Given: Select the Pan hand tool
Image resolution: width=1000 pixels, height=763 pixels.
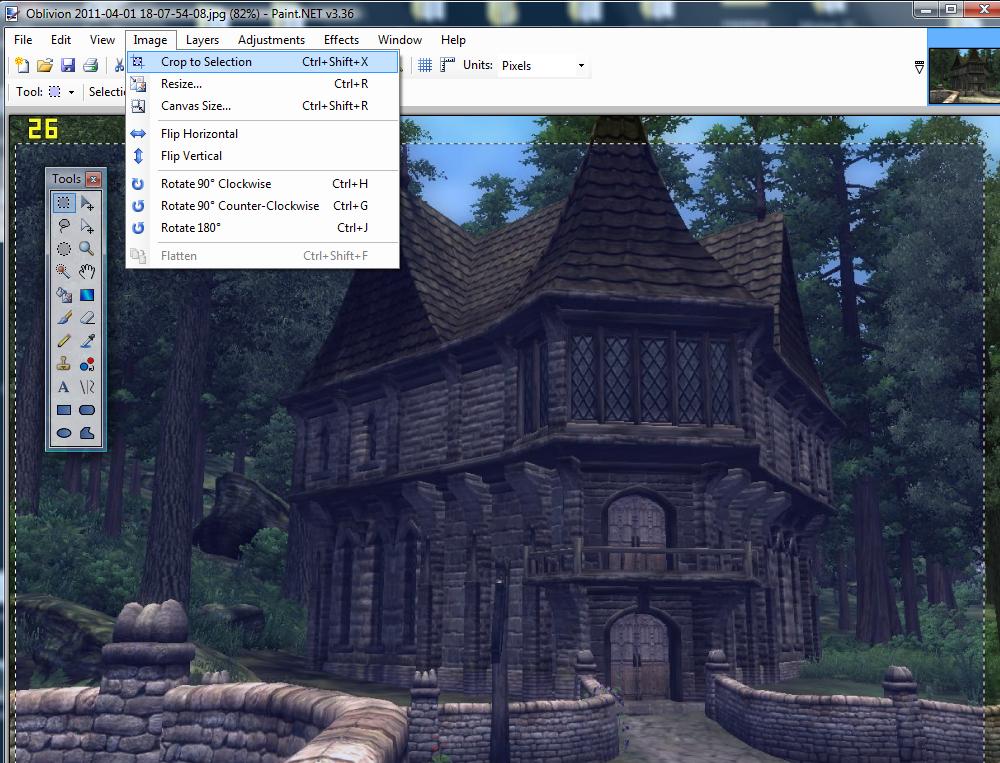Looking at the screenshot, I should 87,272.
